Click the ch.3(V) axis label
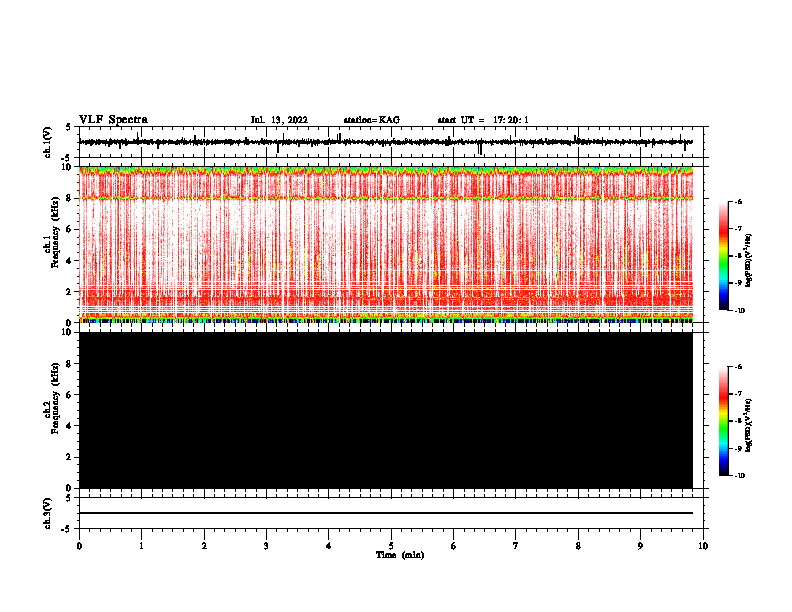Screen dimensions: 792x612 (x=48, y=513)
